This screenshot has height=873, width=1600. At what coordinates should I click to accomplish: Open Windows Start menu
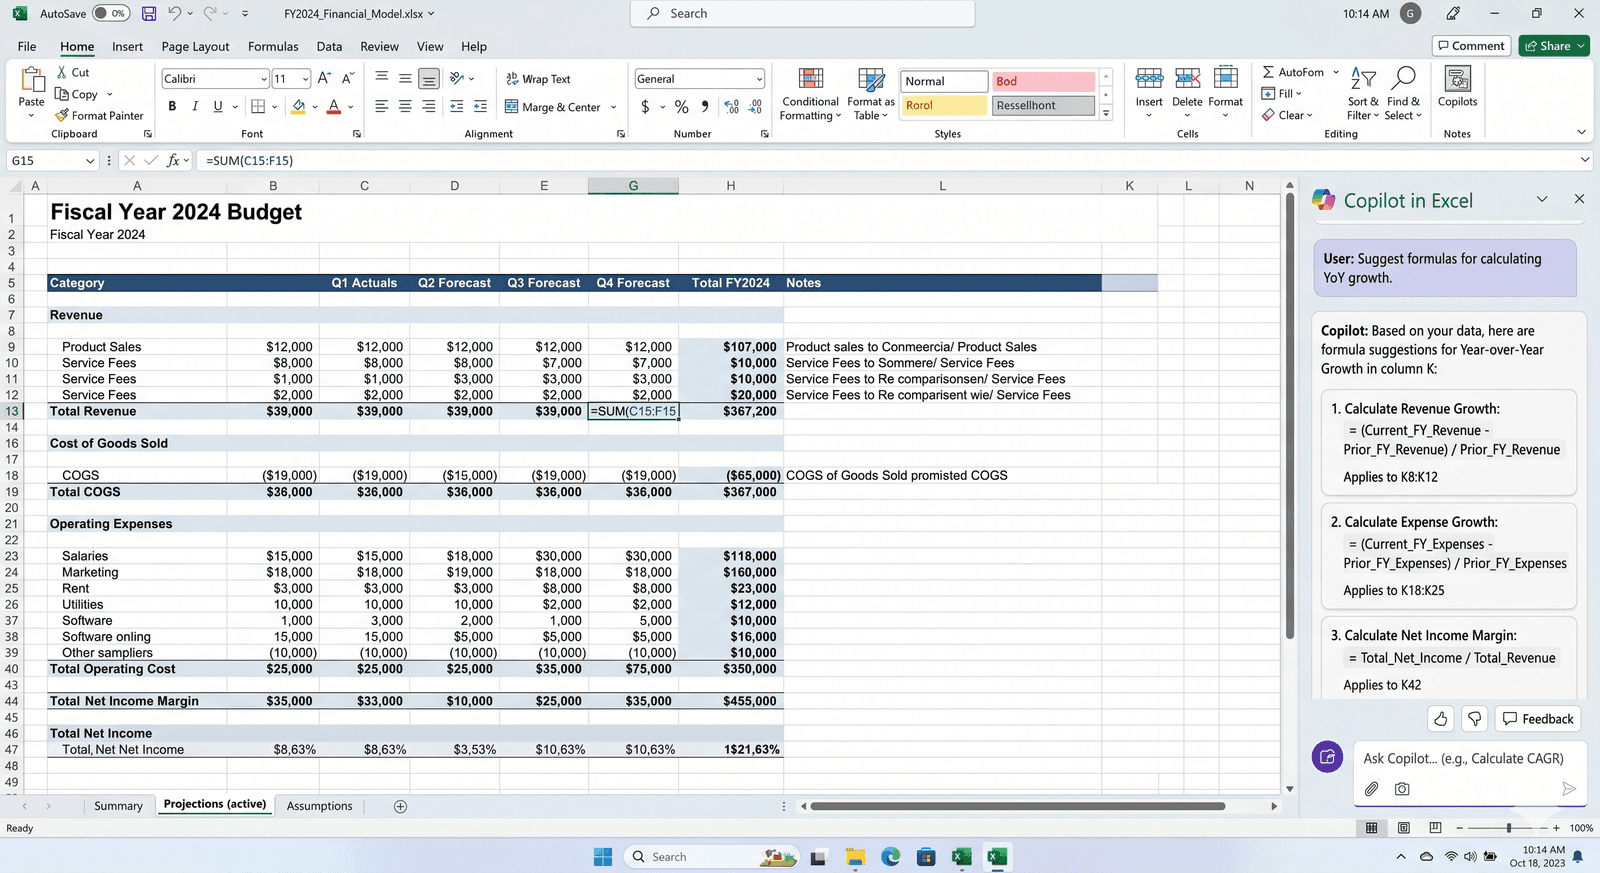[x=602, y=857]
